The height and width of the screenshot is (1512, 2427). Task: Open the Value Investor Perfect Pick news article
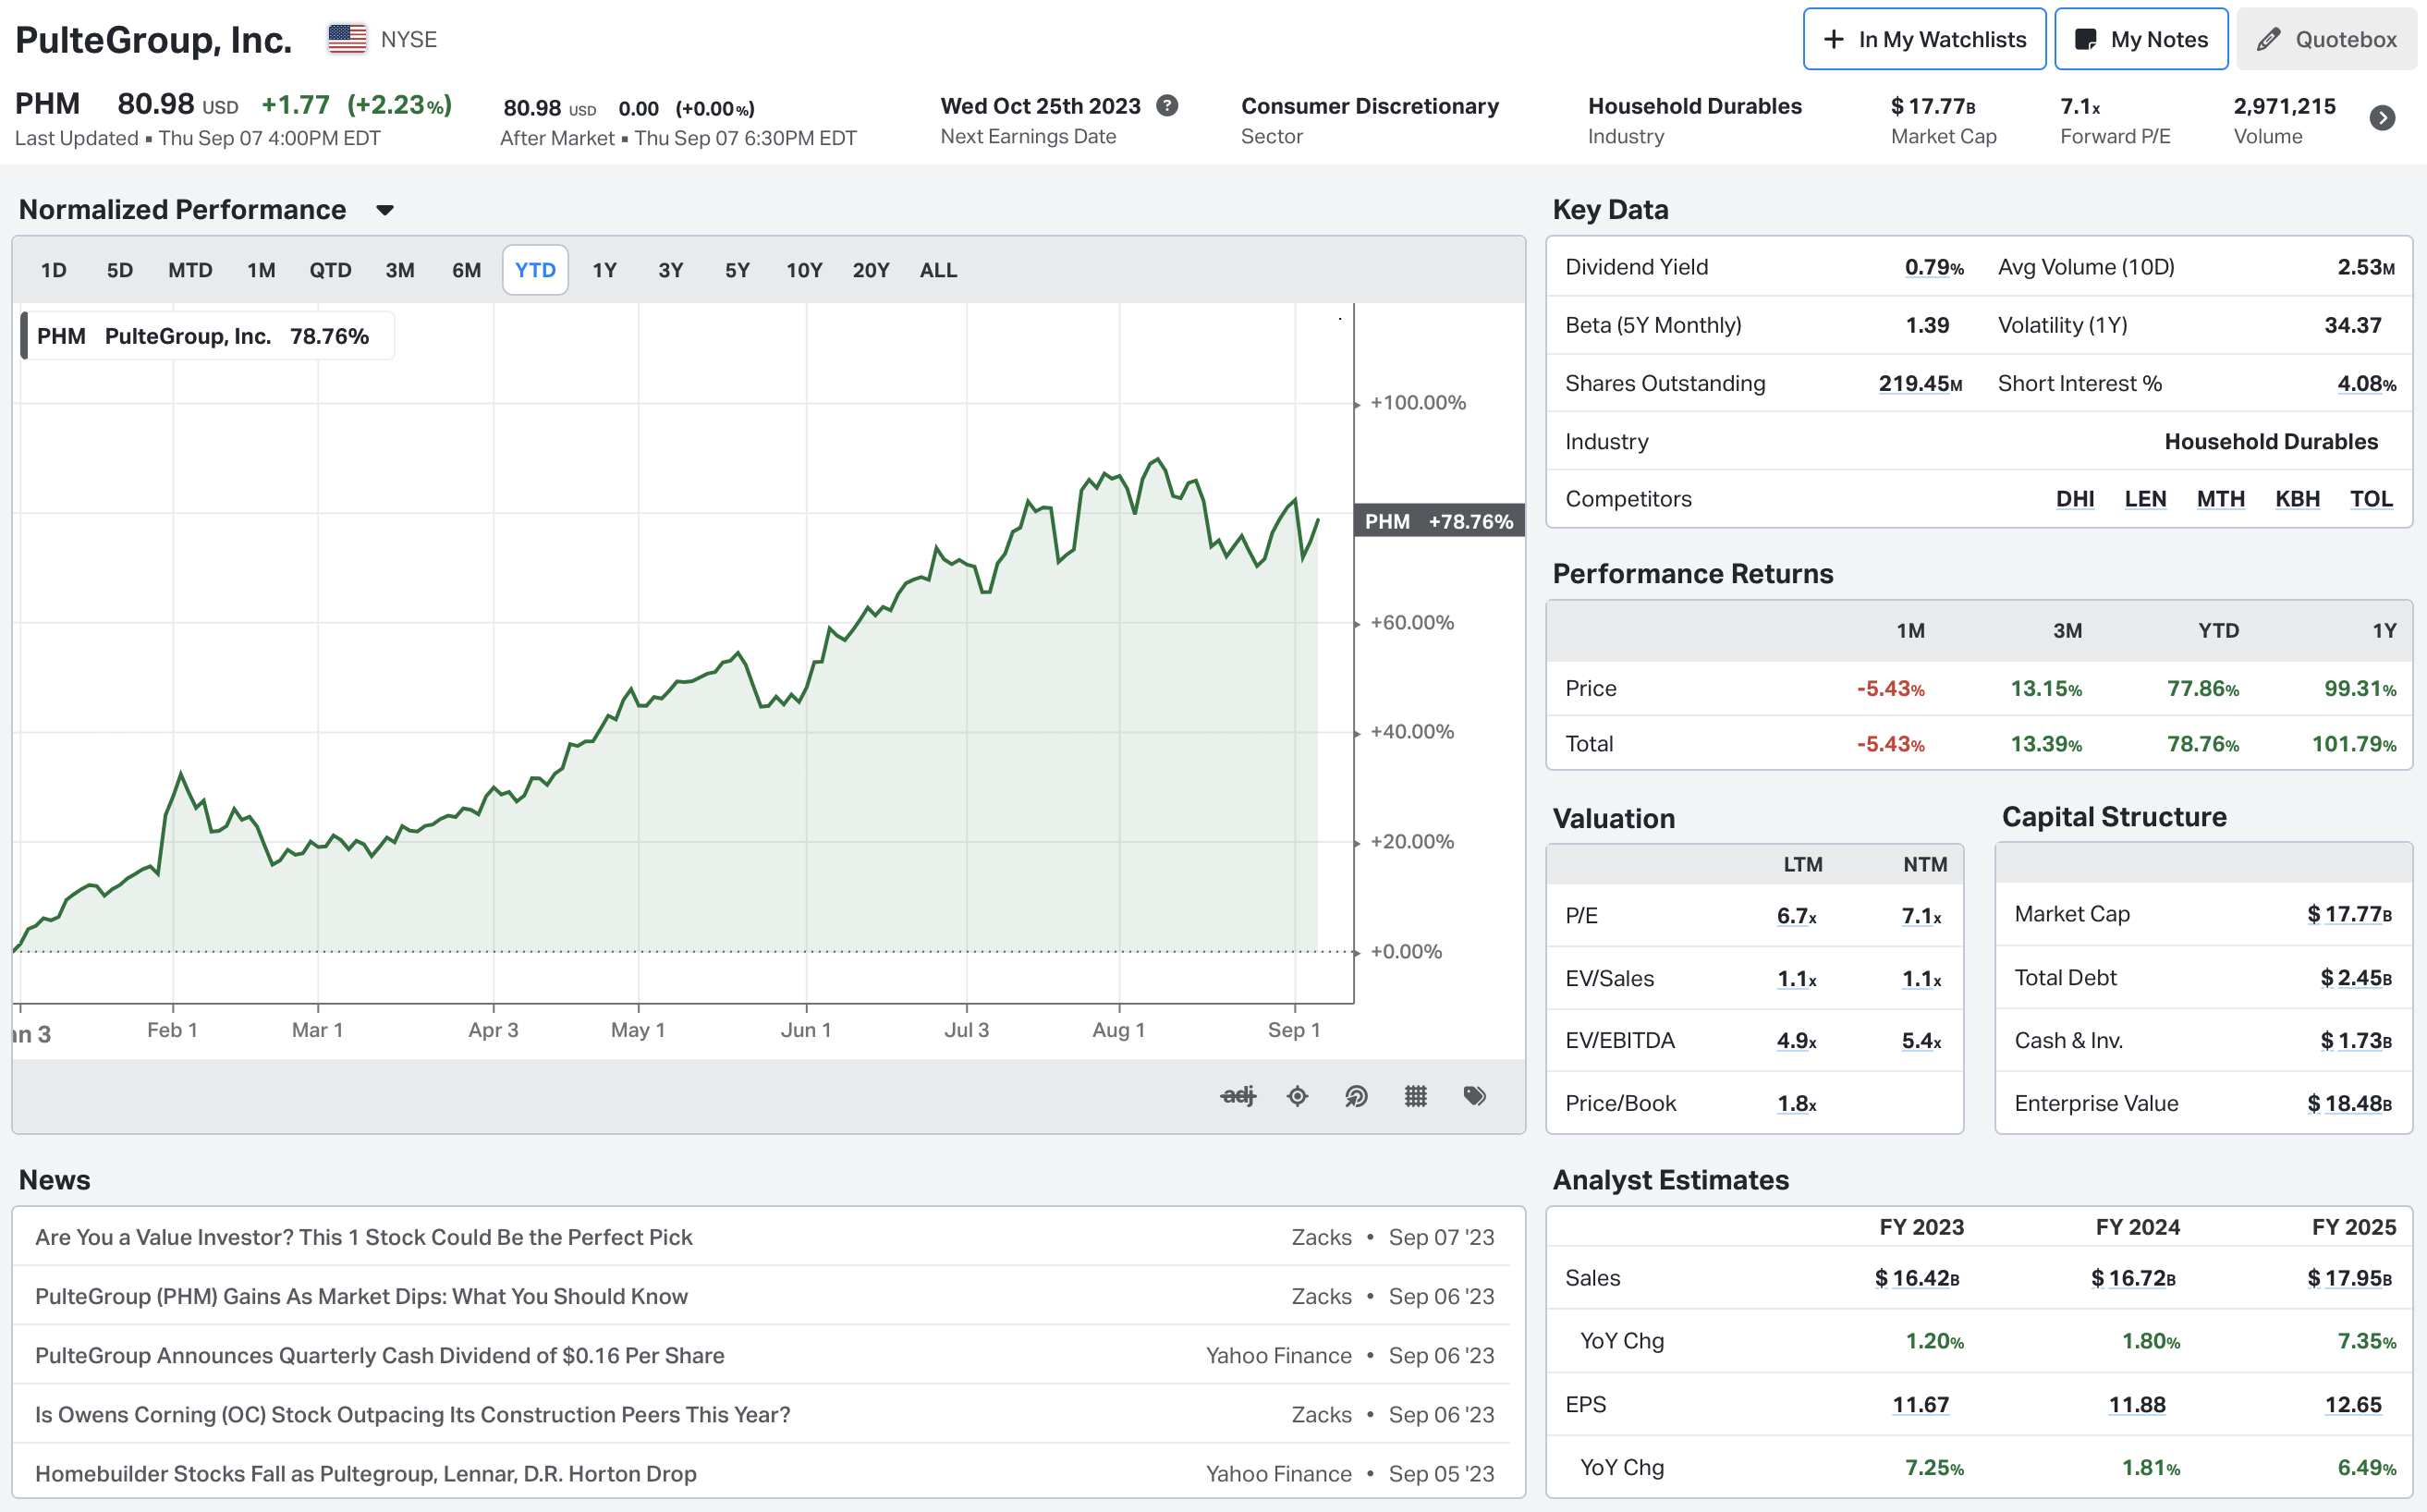[x=364, y=1237]
